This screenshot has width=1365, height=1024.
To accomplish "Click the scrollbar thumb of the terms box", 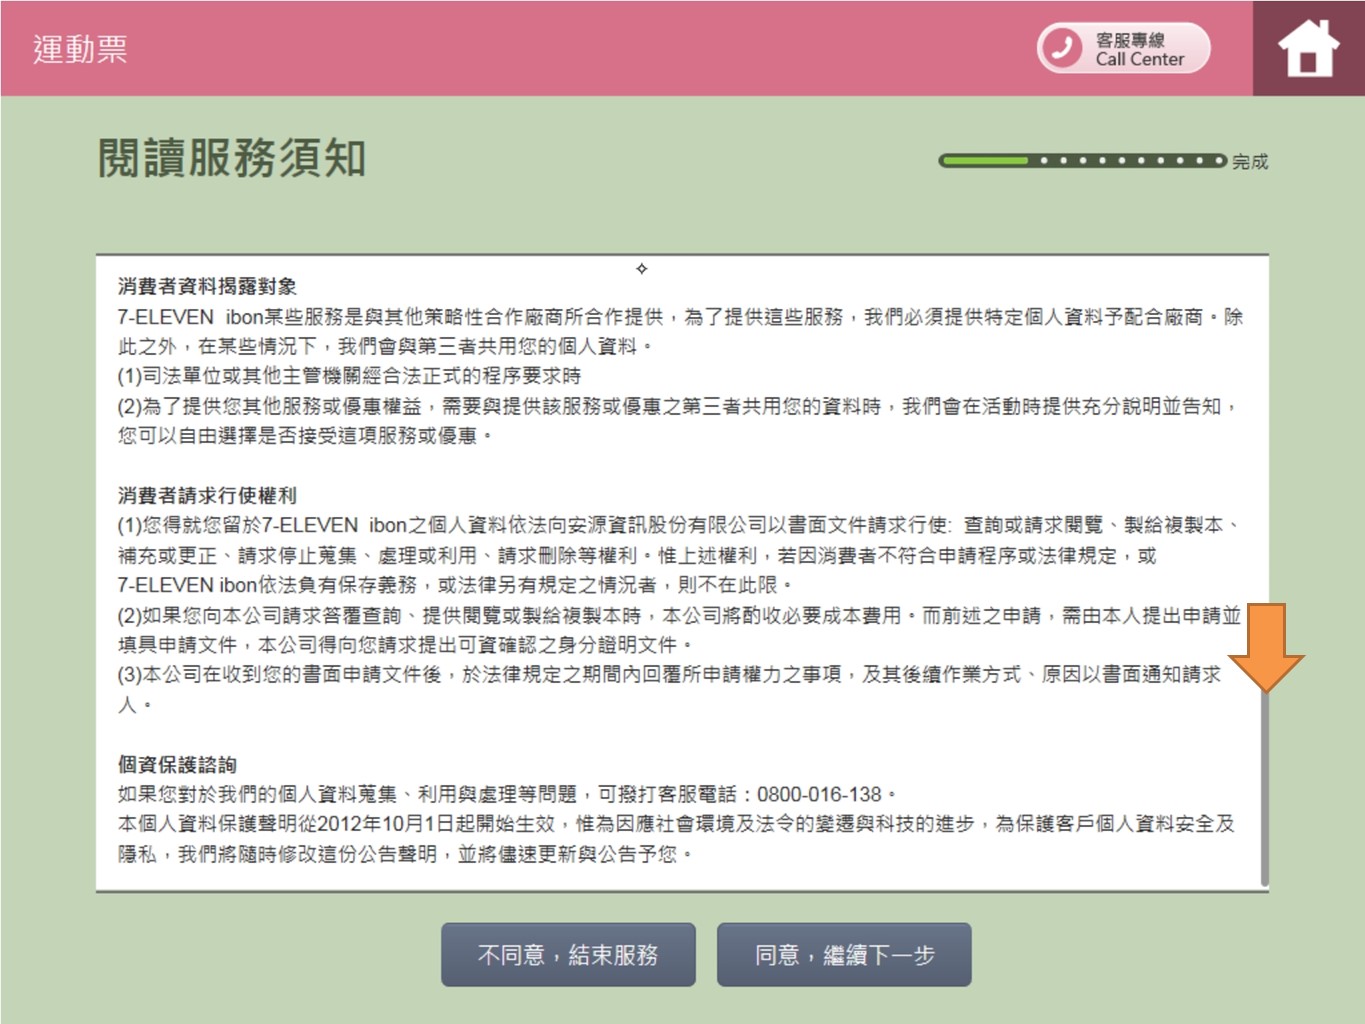I will (x=1264, y=788).
